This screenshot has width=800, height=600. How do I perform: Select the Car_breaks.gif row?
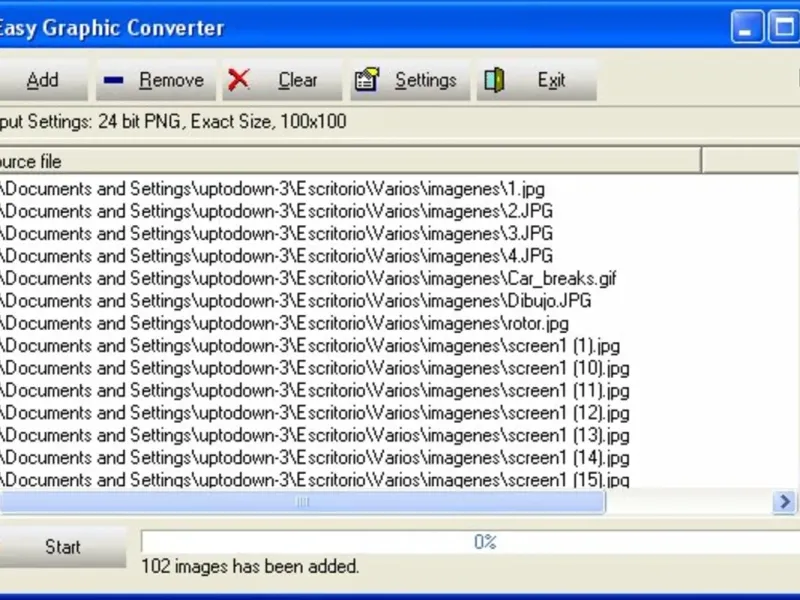[x=308, y=279]
